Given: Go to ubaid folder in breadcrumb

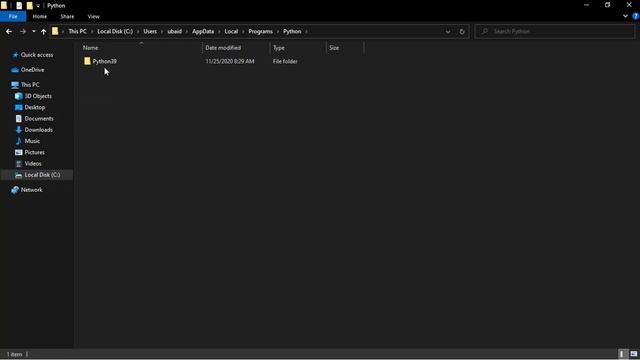Looking at the screenshot, I should (x=174, y=31).
